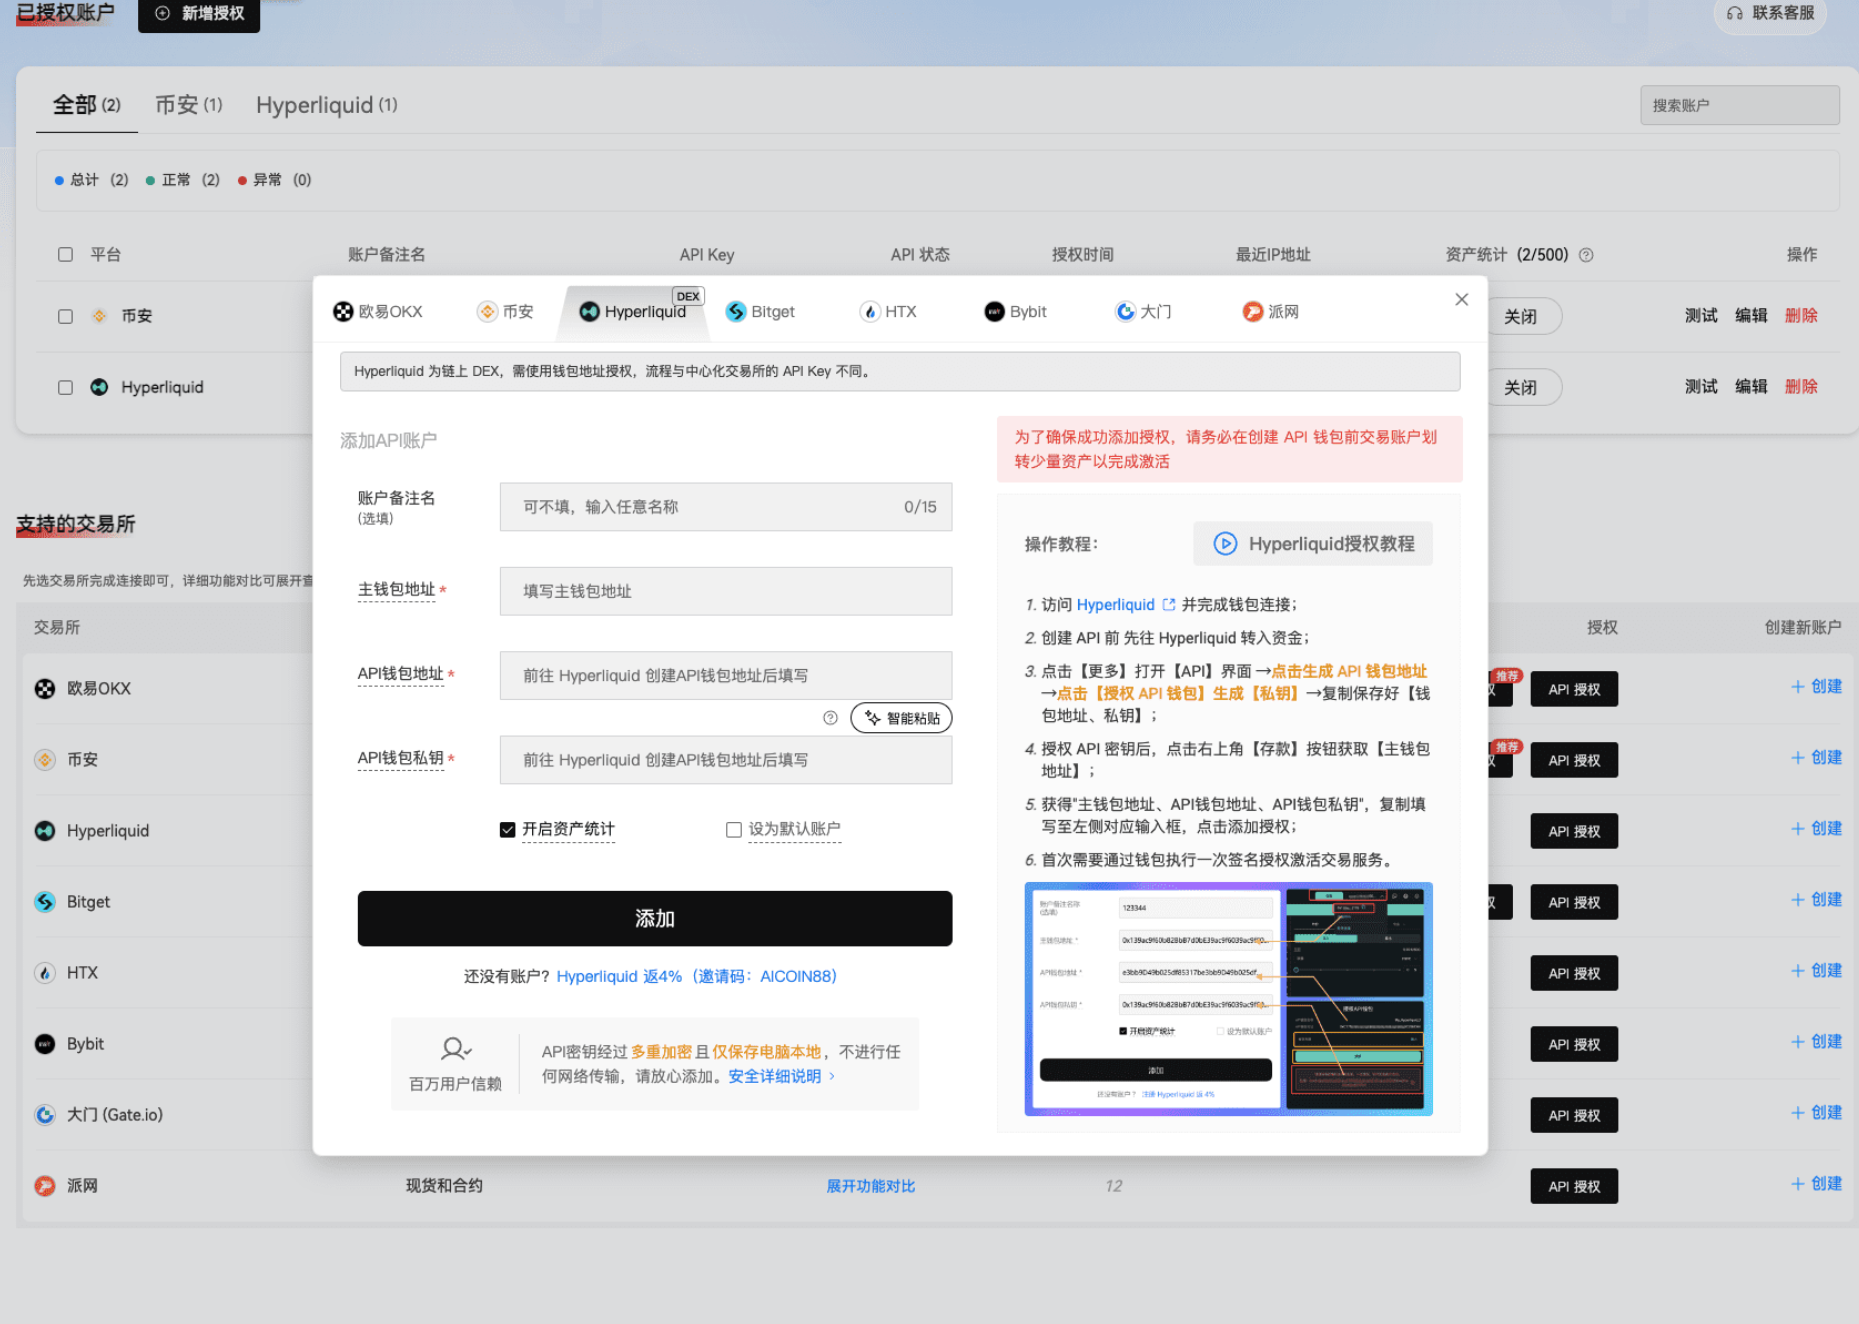Select the Hyperliquid DEX tab in dialog
The height and width of the screenshot is (1324, 1859).
coord(634,312)
